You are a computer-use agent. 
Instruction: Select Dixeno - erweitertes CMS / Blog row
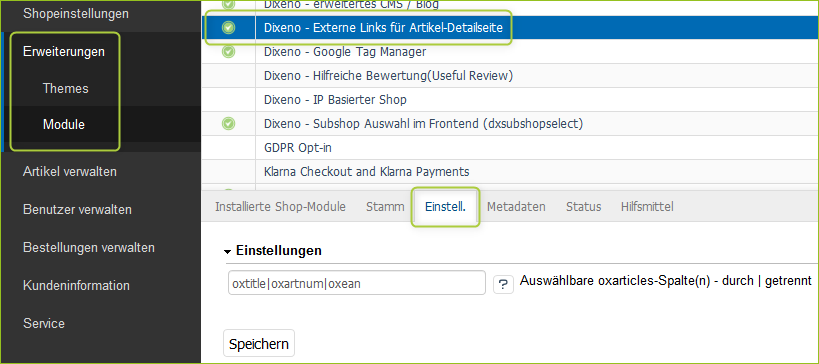pos(510,5)
